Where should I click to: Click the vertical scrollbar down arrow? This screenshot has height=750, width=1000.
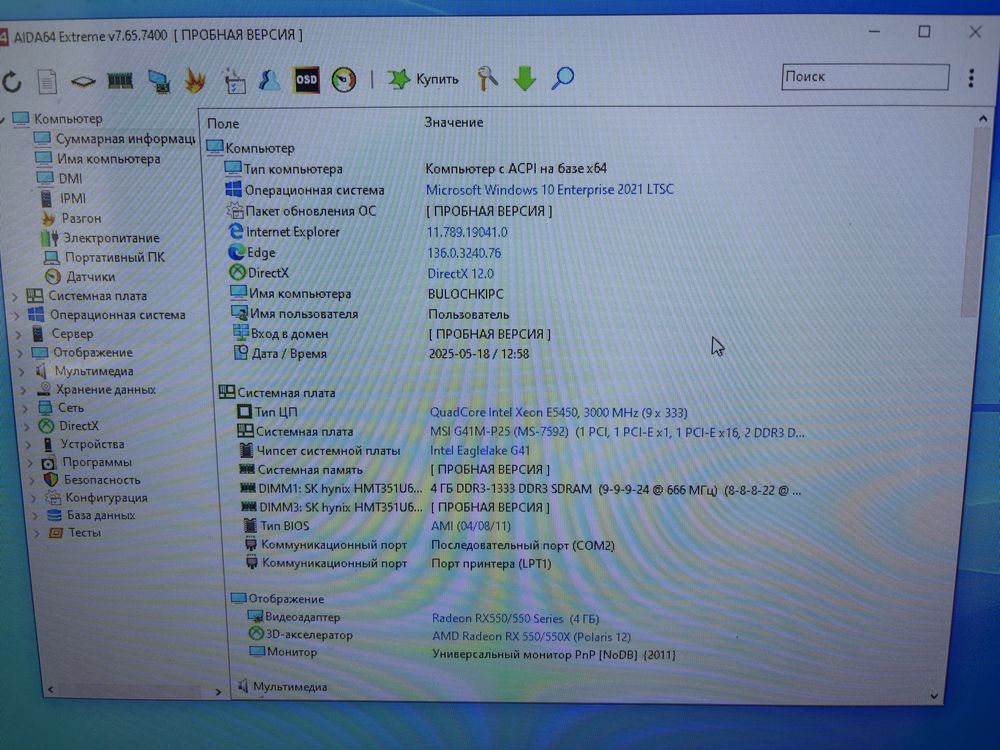[x=934, y=696]
